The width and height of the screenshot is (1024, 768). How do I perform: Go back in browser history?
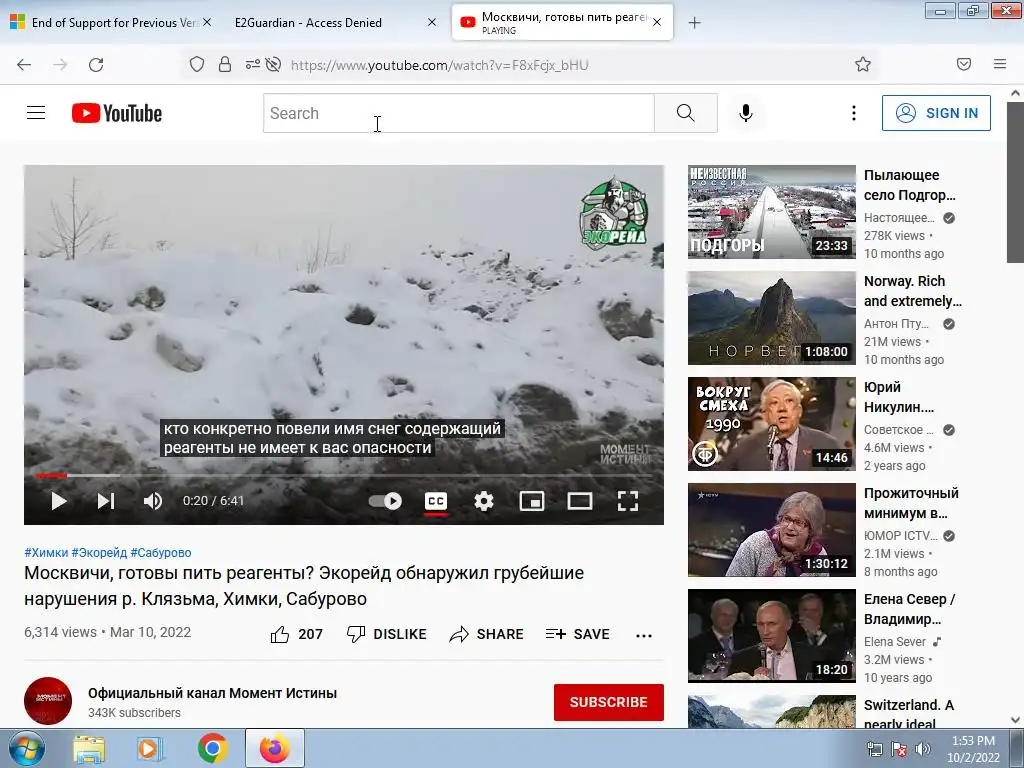[24, 65]
